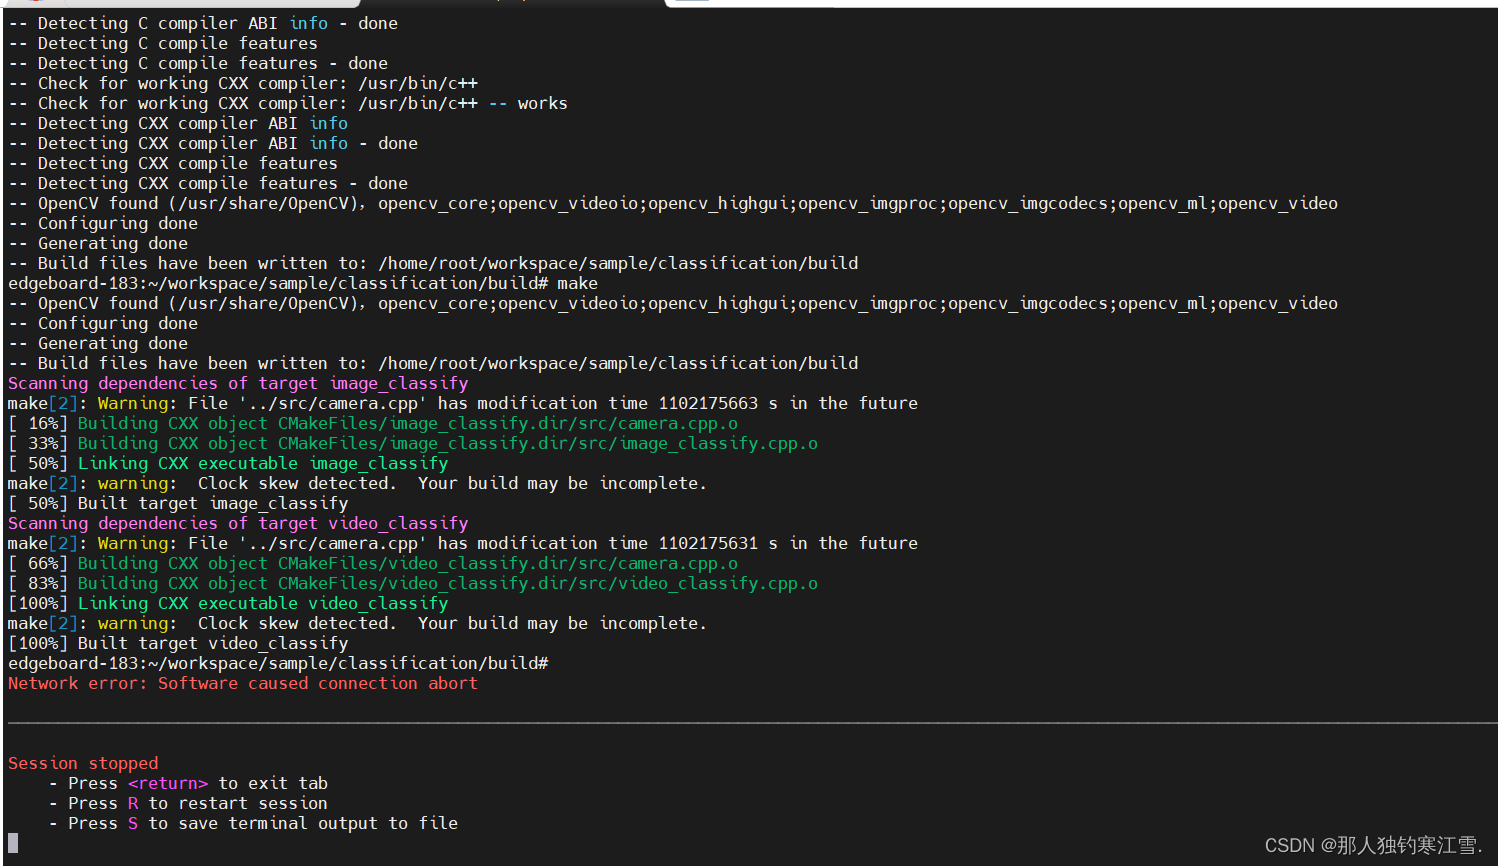Click the 'Press <return> to exit tab' line
The height and width of the screenshot is (866, 1498).
tap(188, 784)
